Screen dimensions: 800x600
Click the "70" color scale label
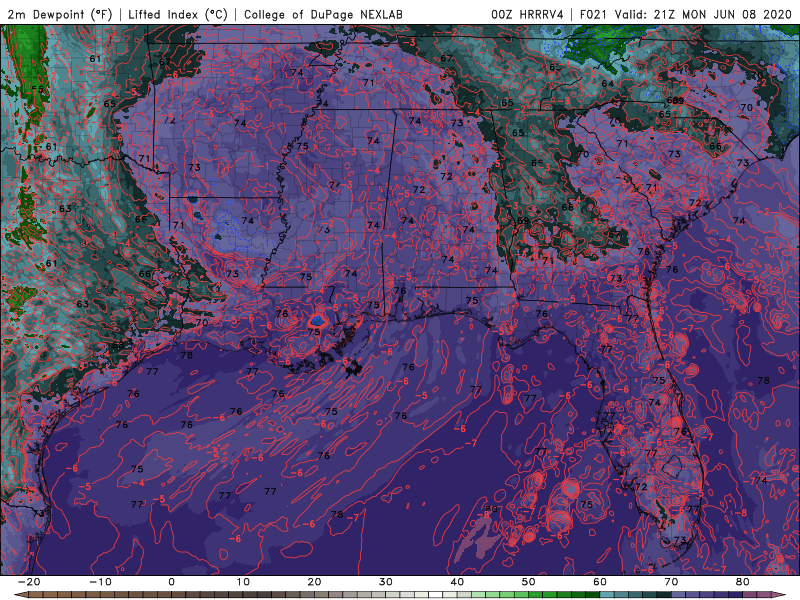(671, 582)
